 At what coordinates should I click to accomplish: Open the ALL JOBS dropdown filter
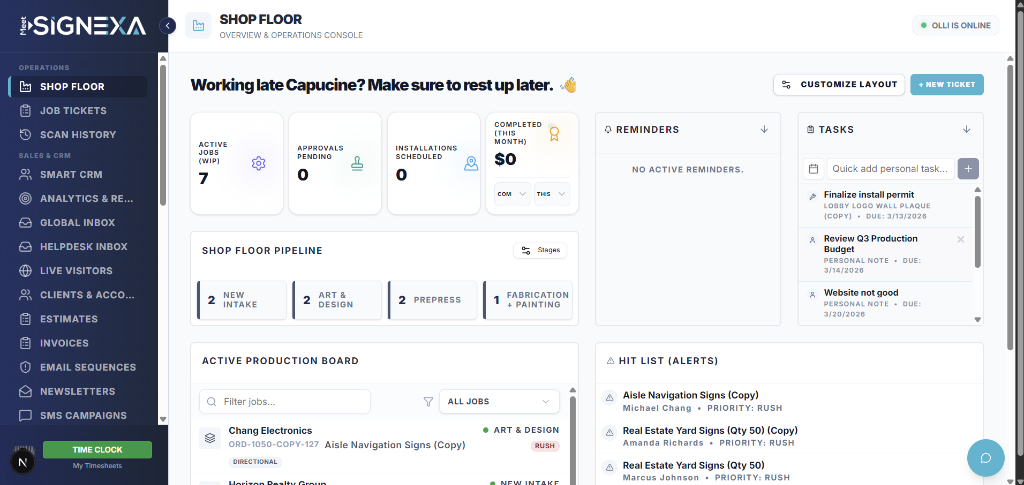499,402
